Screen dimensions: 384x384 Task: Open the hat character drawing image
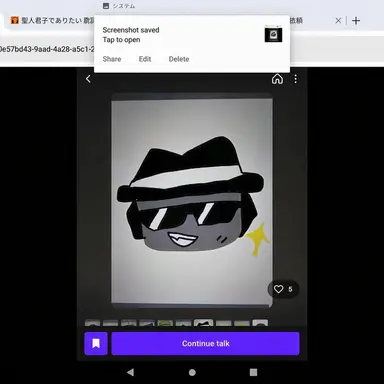click(192, 201)
